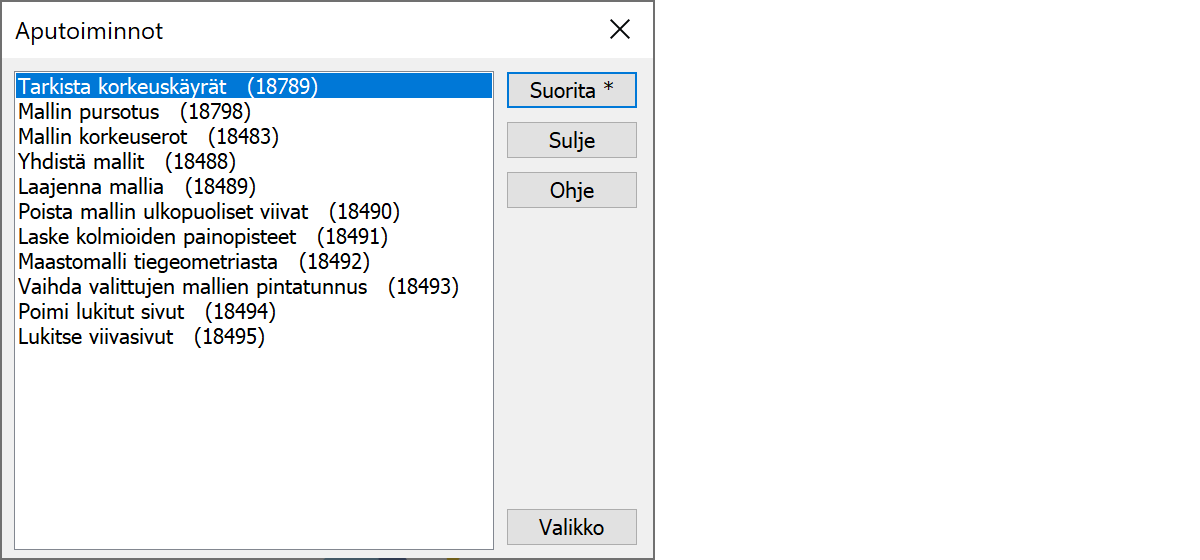Open help with the Ohje button
Image resolution: width=1200 pixels, height=560 pixels.
point(571,190)
